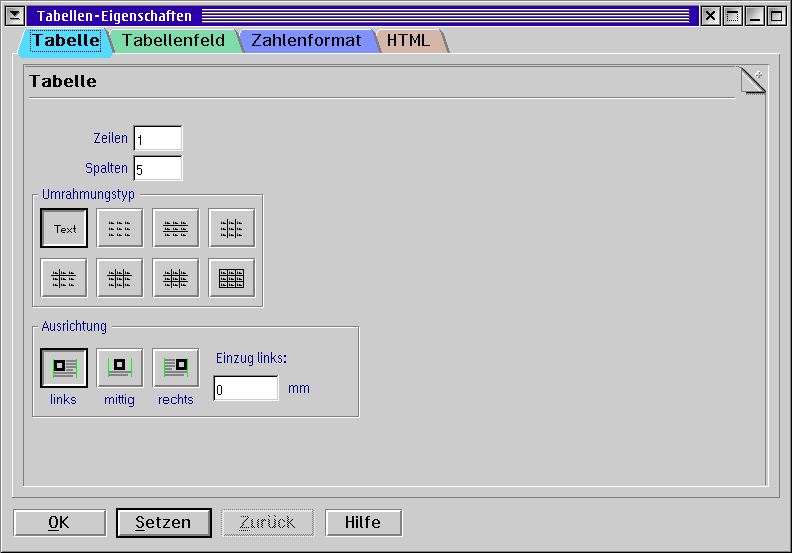
Task: Confirm the dialog with OK
Action: [x=60, y=523]
